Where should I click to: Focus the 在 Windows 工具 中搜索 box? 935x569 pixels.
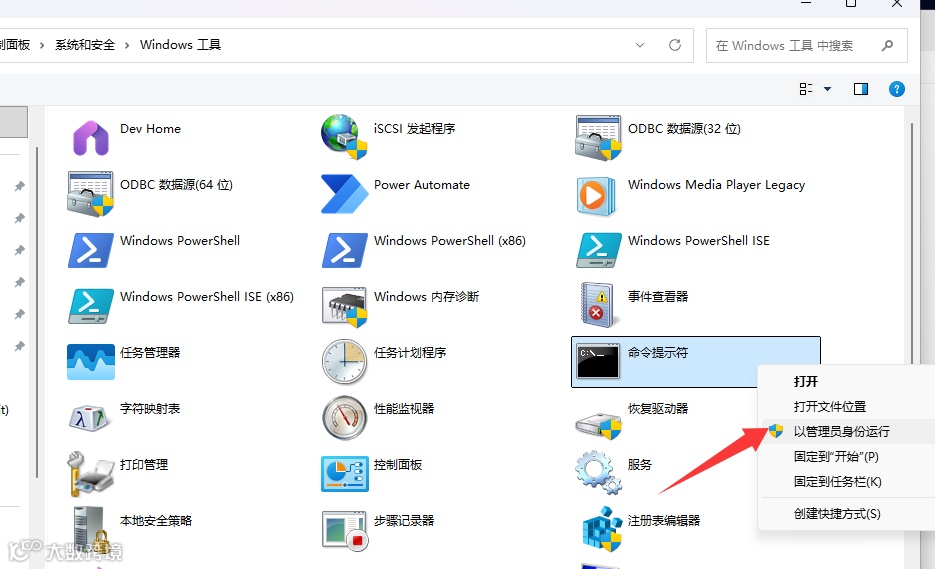coord(807,45)
